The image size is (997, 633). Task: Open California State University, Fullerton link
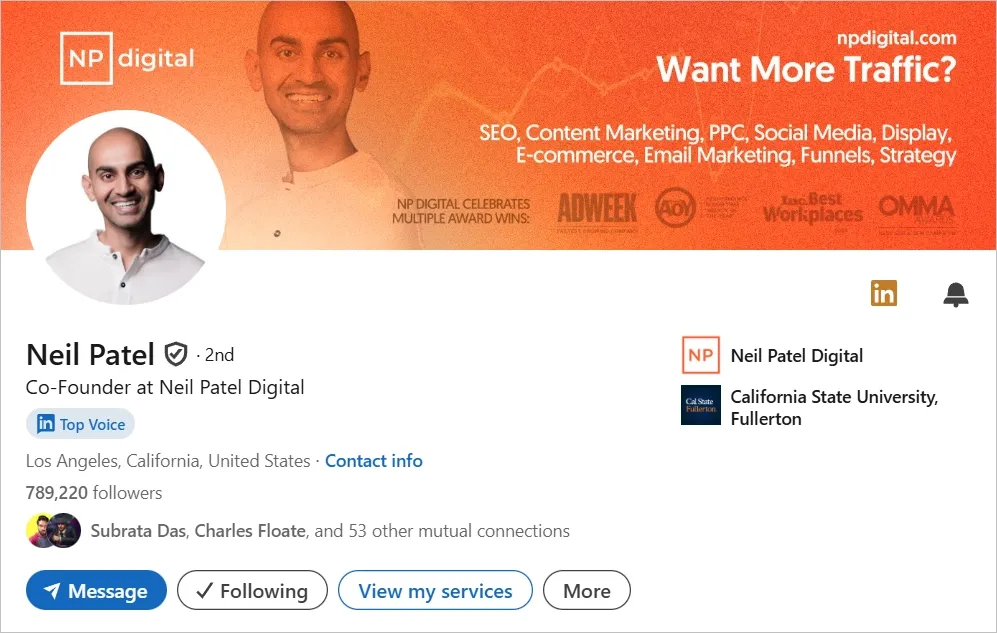coord(833,407)
